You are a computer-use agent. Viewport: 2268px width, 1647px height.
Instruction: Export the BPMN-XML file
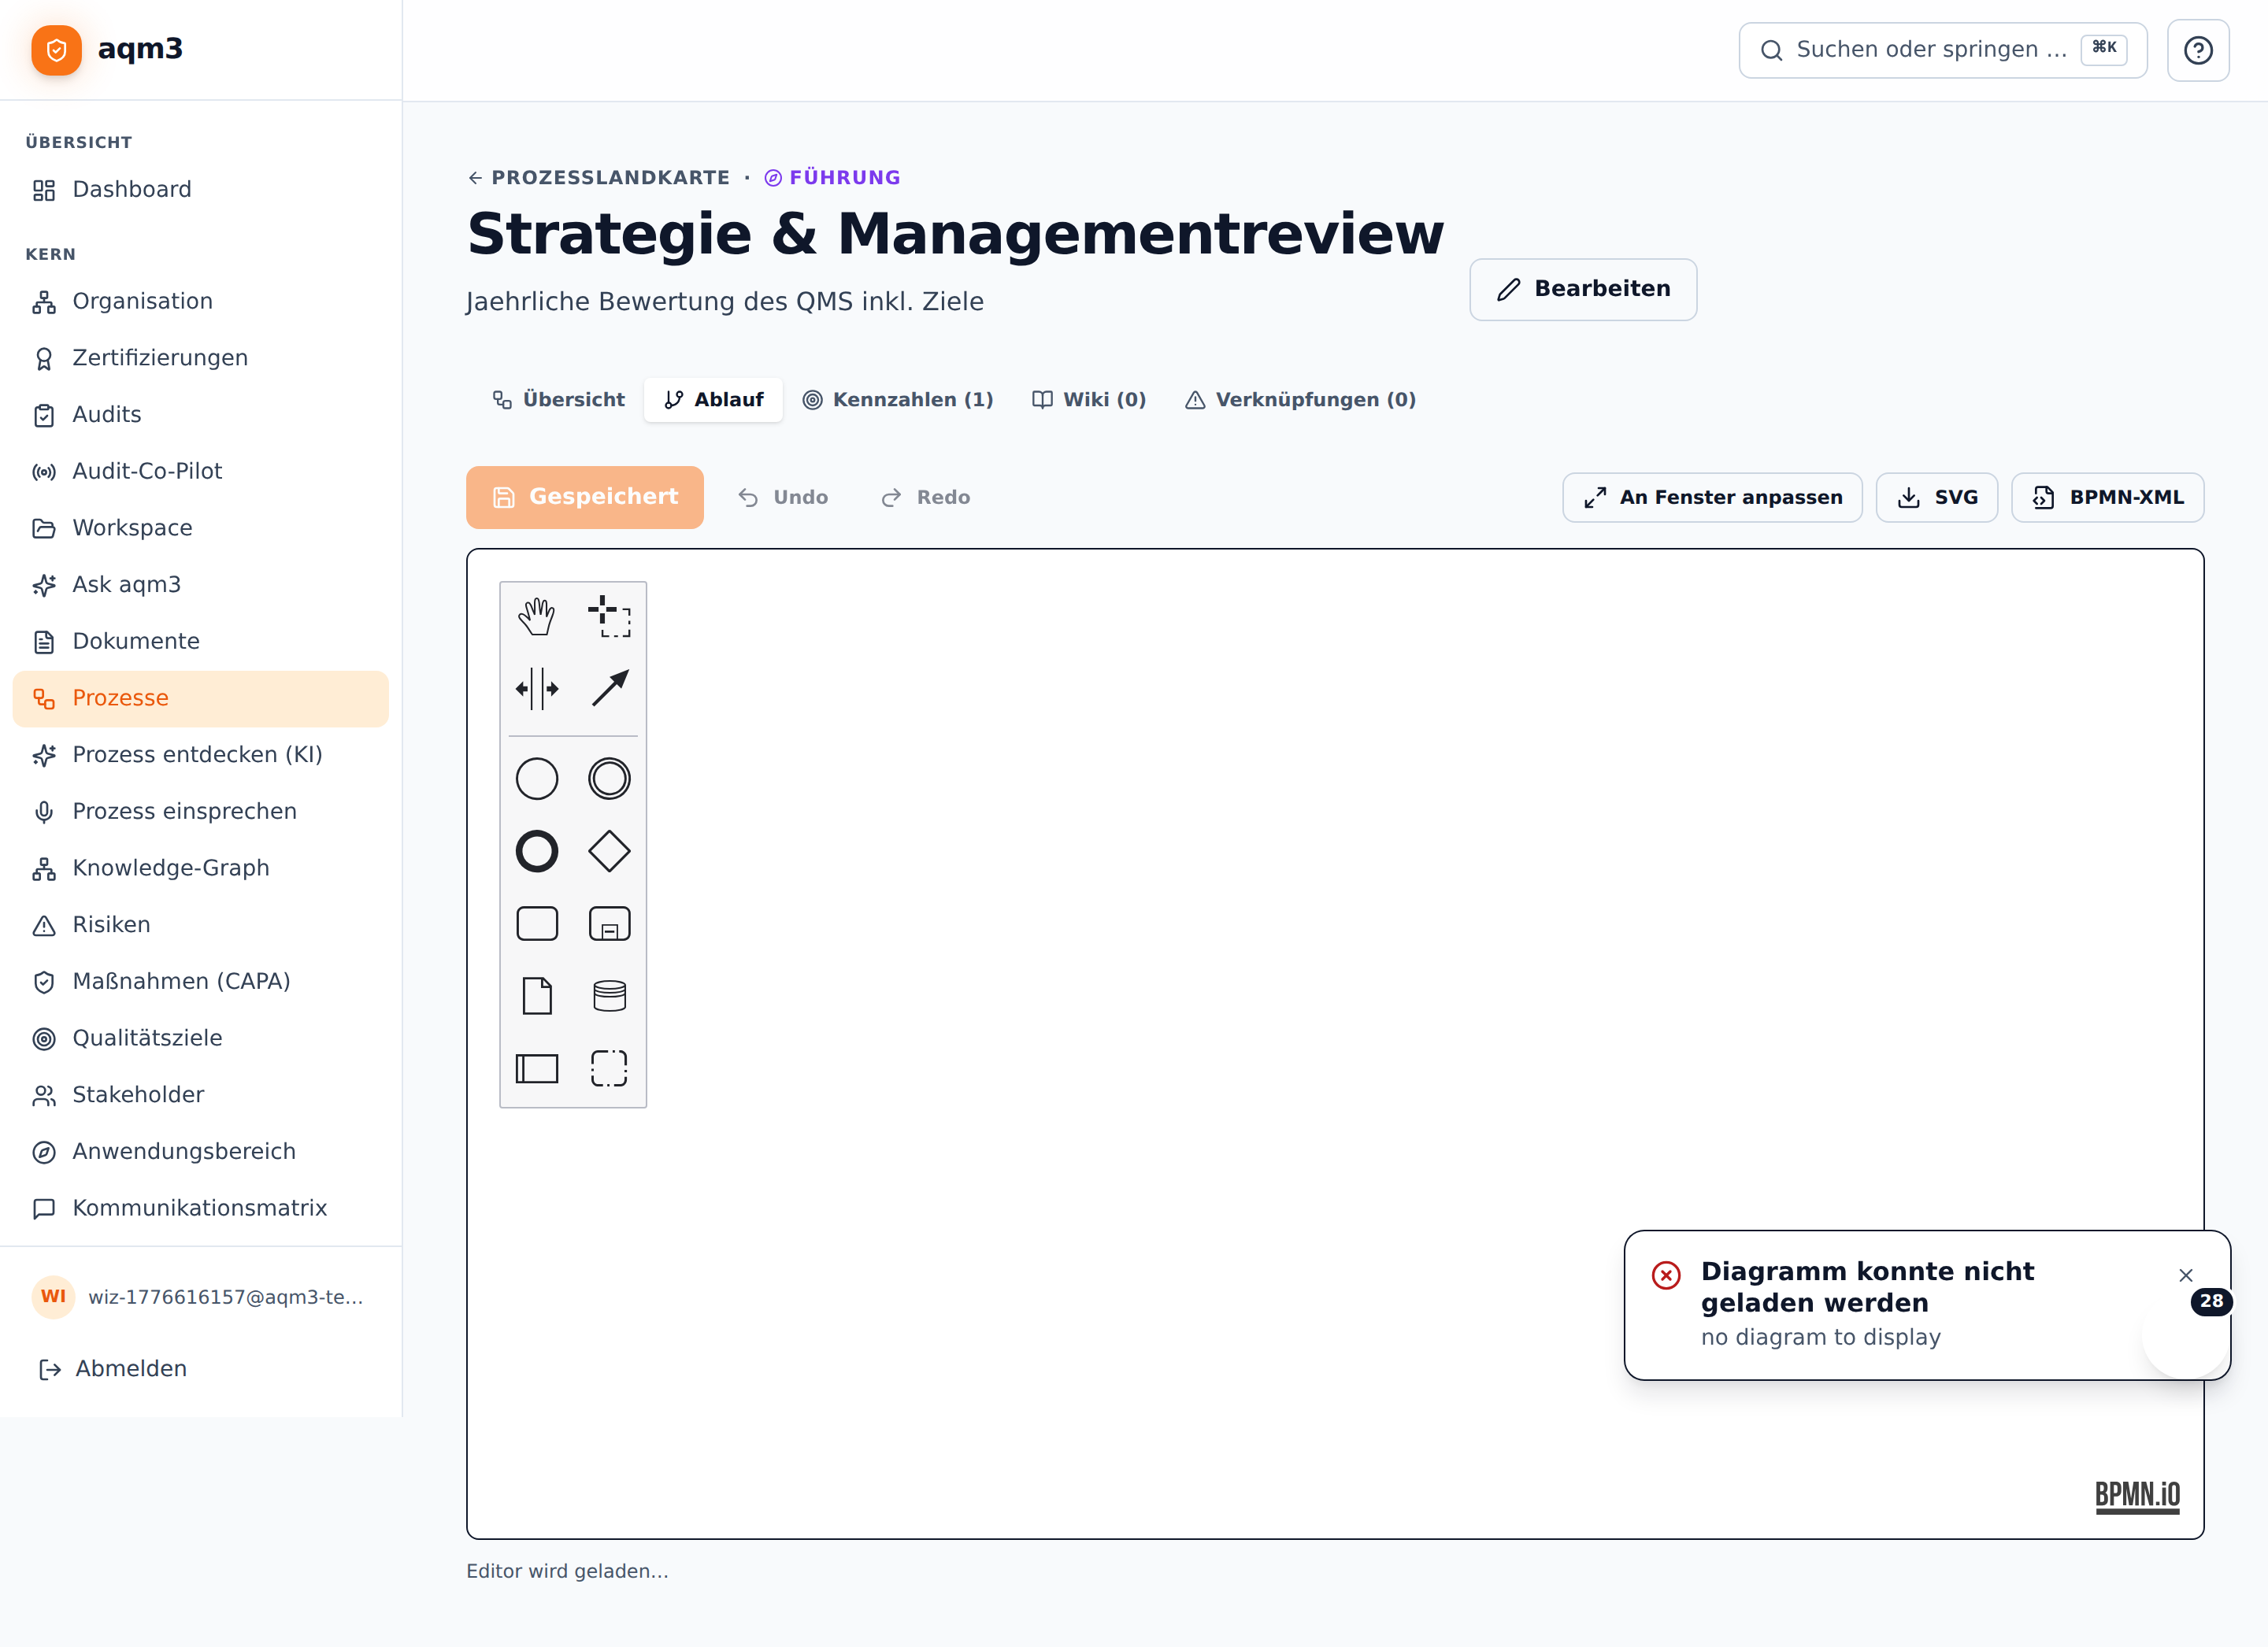[x=2108, y=498]
